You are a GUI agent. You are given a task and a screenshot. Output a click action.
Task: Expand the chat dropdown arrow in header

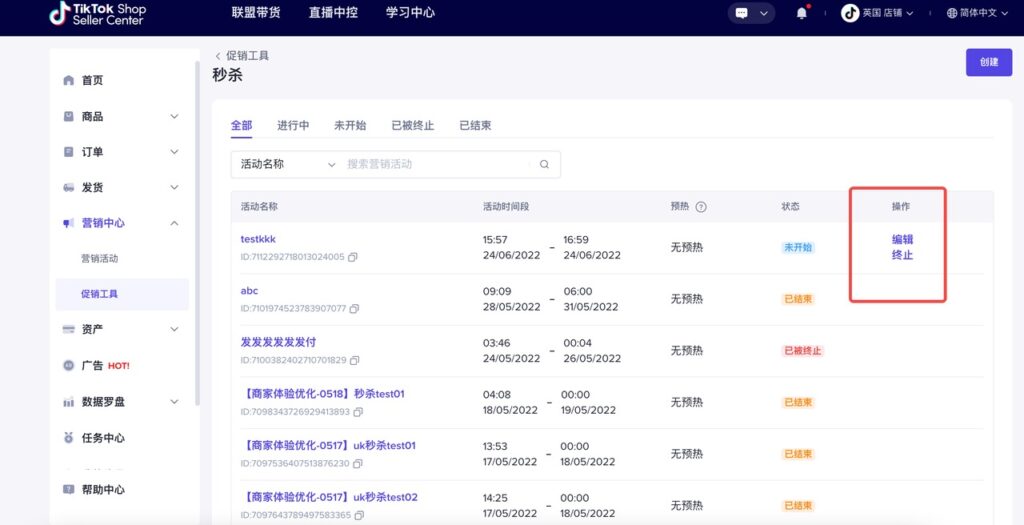763,13
